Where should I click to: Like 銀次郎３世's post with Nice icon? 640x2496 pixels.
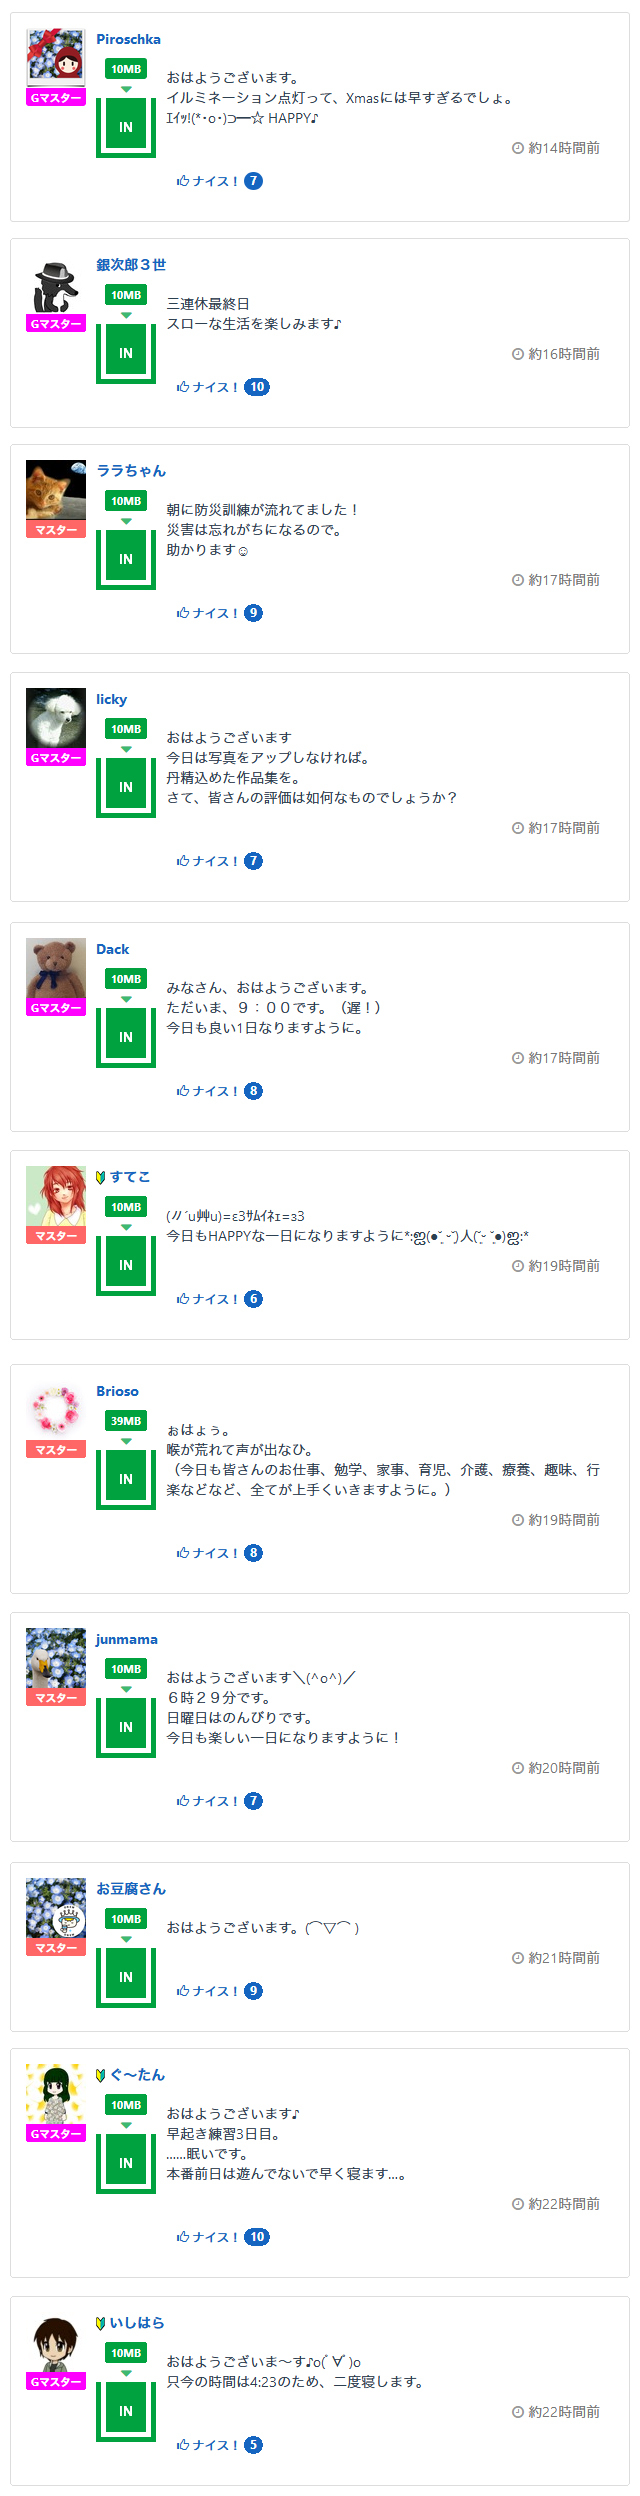[183, 387]
